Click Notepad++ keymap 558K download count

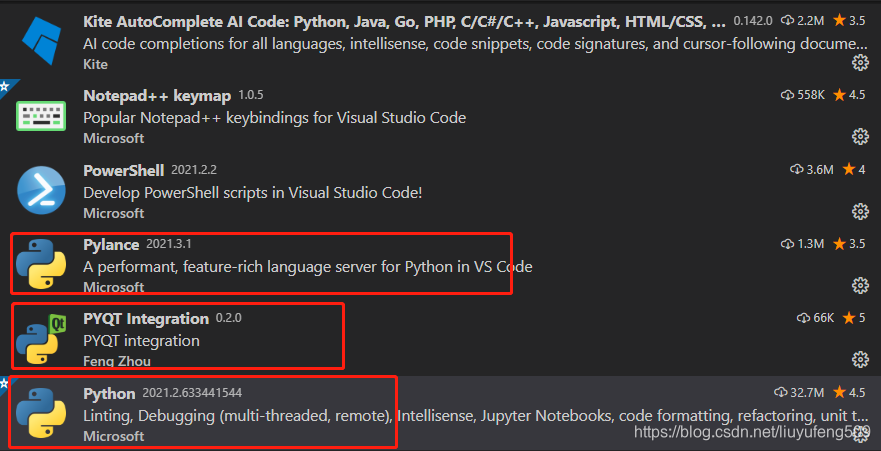coord(802,95)
